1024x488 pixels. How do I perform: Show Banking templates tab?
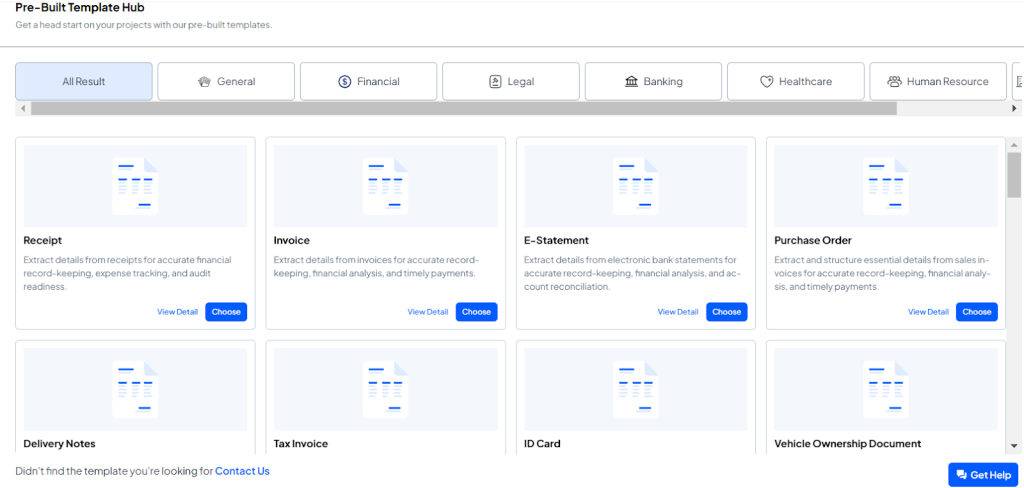click(653, 82)
